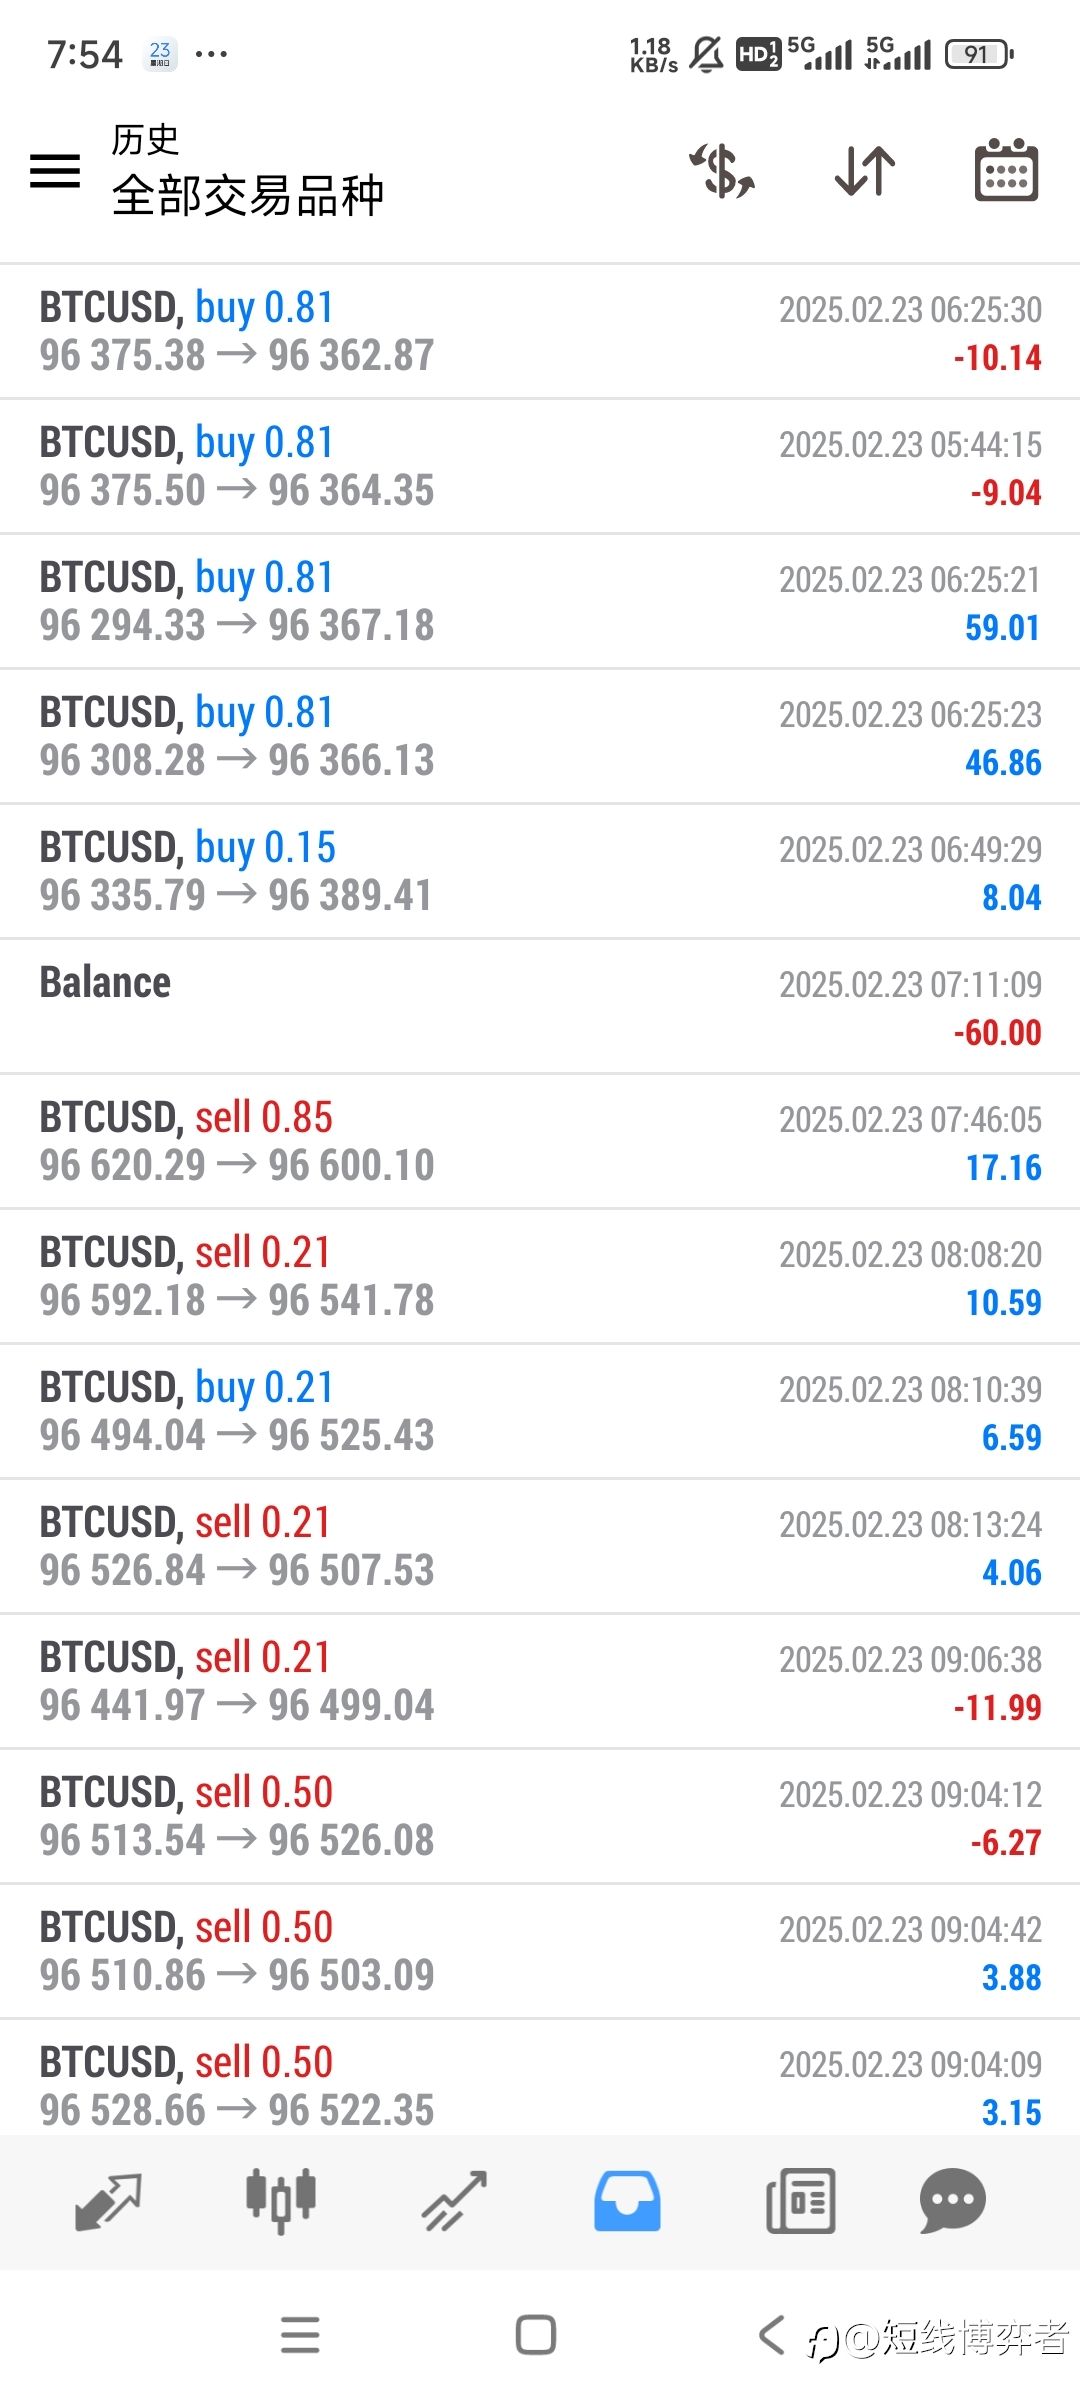The image size is (1080, 2400).
Task: Tap the symbol filter dollar icon
Action: click(x=722, y=171)
